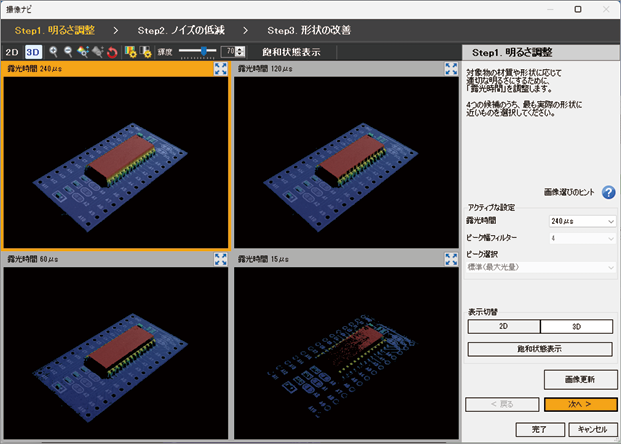Maximize the 15μs exposure image panel

coord(450,259)
